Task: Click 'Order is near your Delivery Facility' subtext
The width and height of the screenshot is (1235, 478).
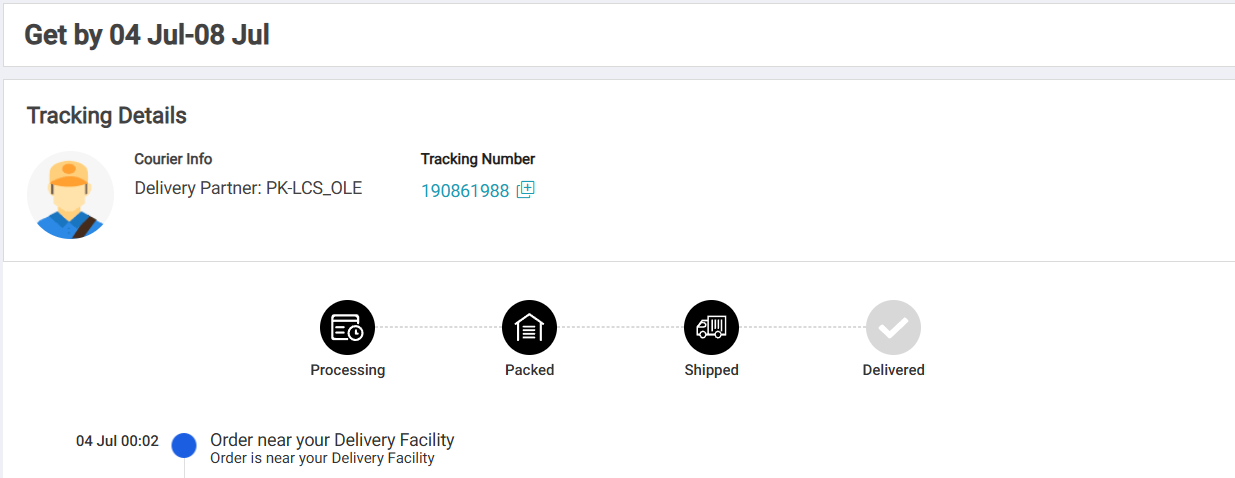Action: coord(322,458)
